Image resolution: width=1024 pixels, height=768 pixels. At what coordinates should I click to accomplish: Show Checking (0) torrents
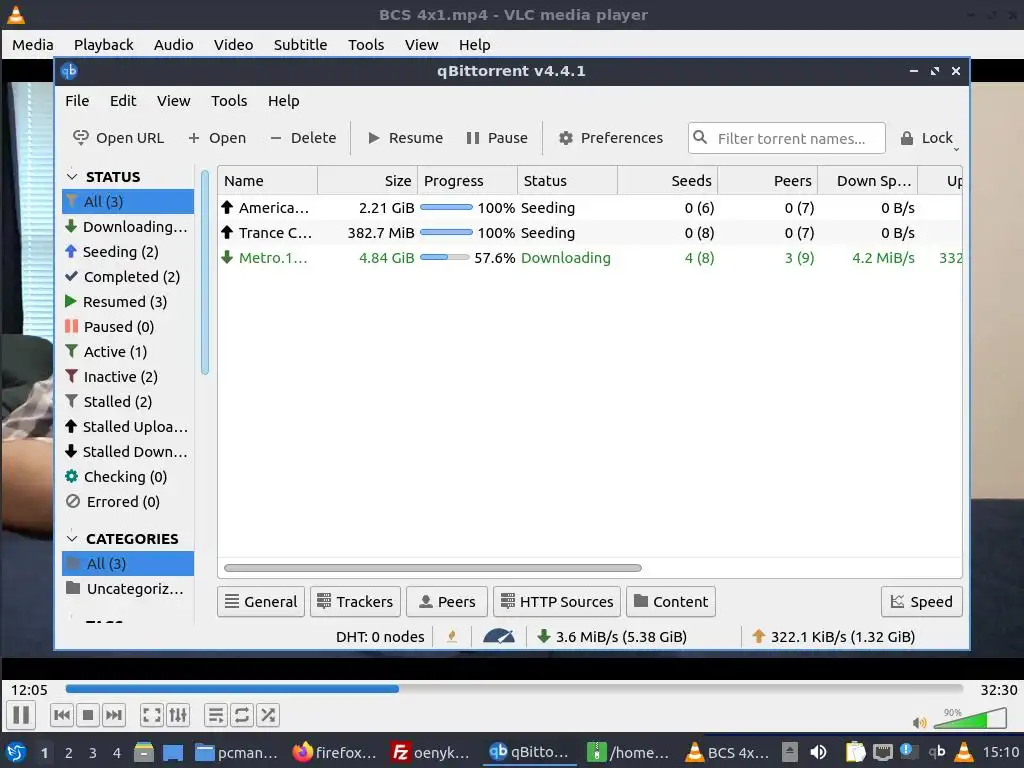tap(128, 477)
